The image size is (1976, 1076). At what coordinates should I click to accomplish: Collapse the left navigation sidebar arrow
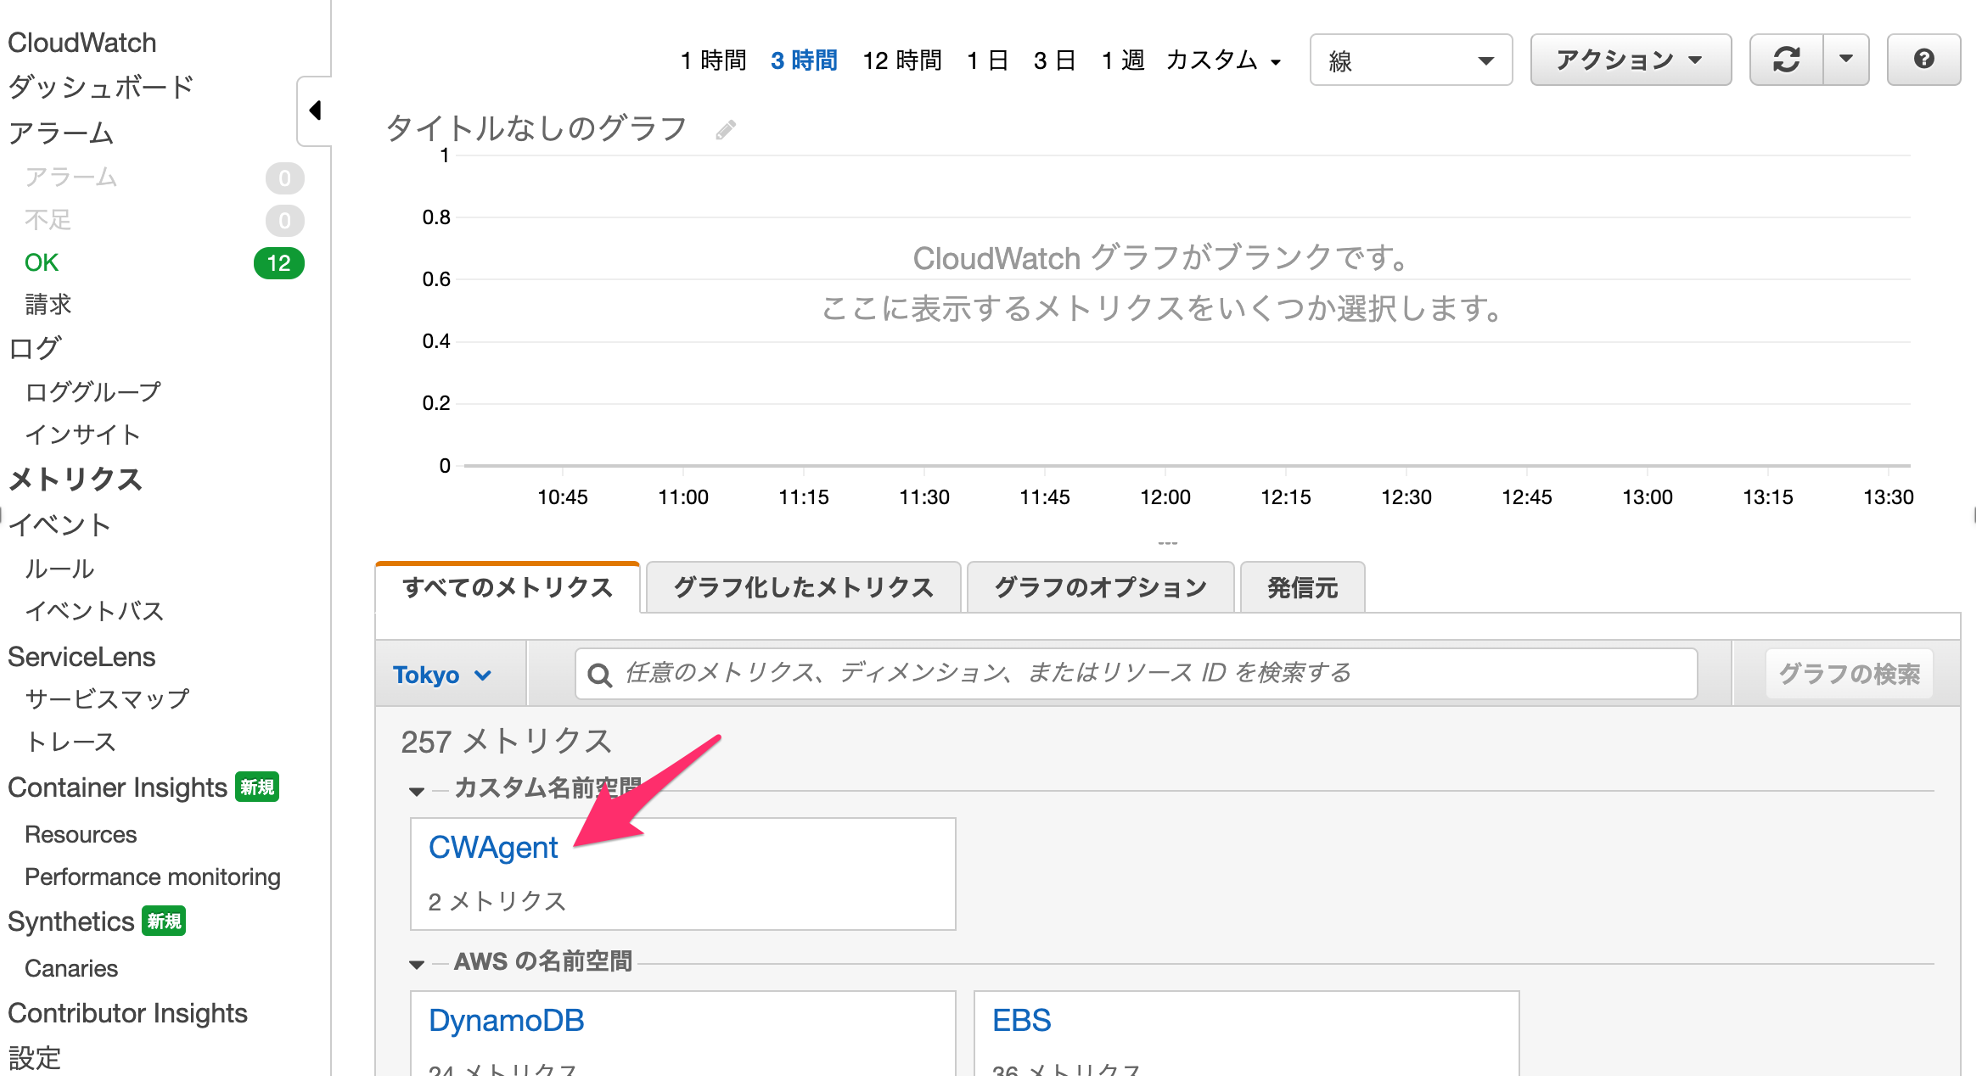(315, 110)
